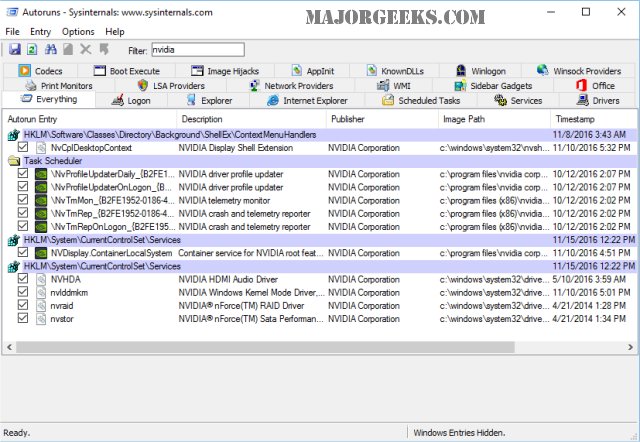Screen dimensions: 640x442
Task: Click the NvTmMon NVIDIA icon
Action: pos(41,200)
